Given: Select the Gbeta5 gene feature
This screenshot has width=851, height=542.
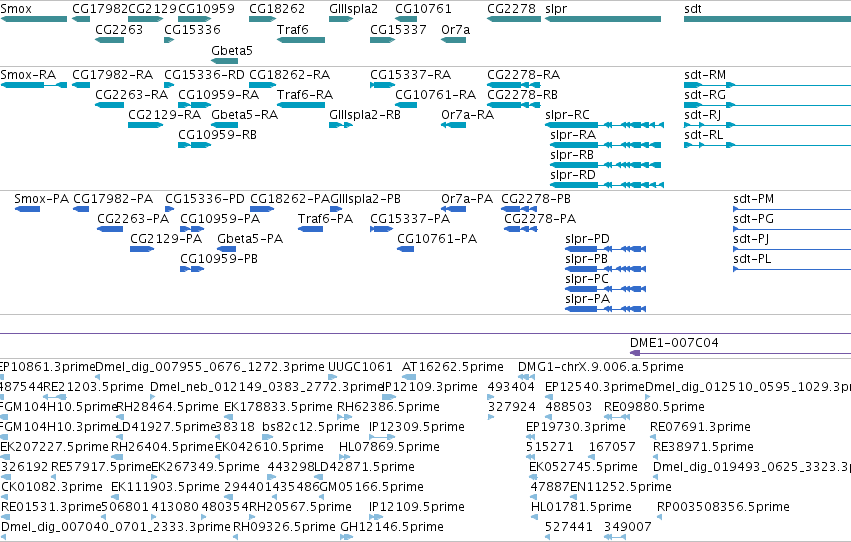Looking at the screenshot, I should [x=224, y=61].
